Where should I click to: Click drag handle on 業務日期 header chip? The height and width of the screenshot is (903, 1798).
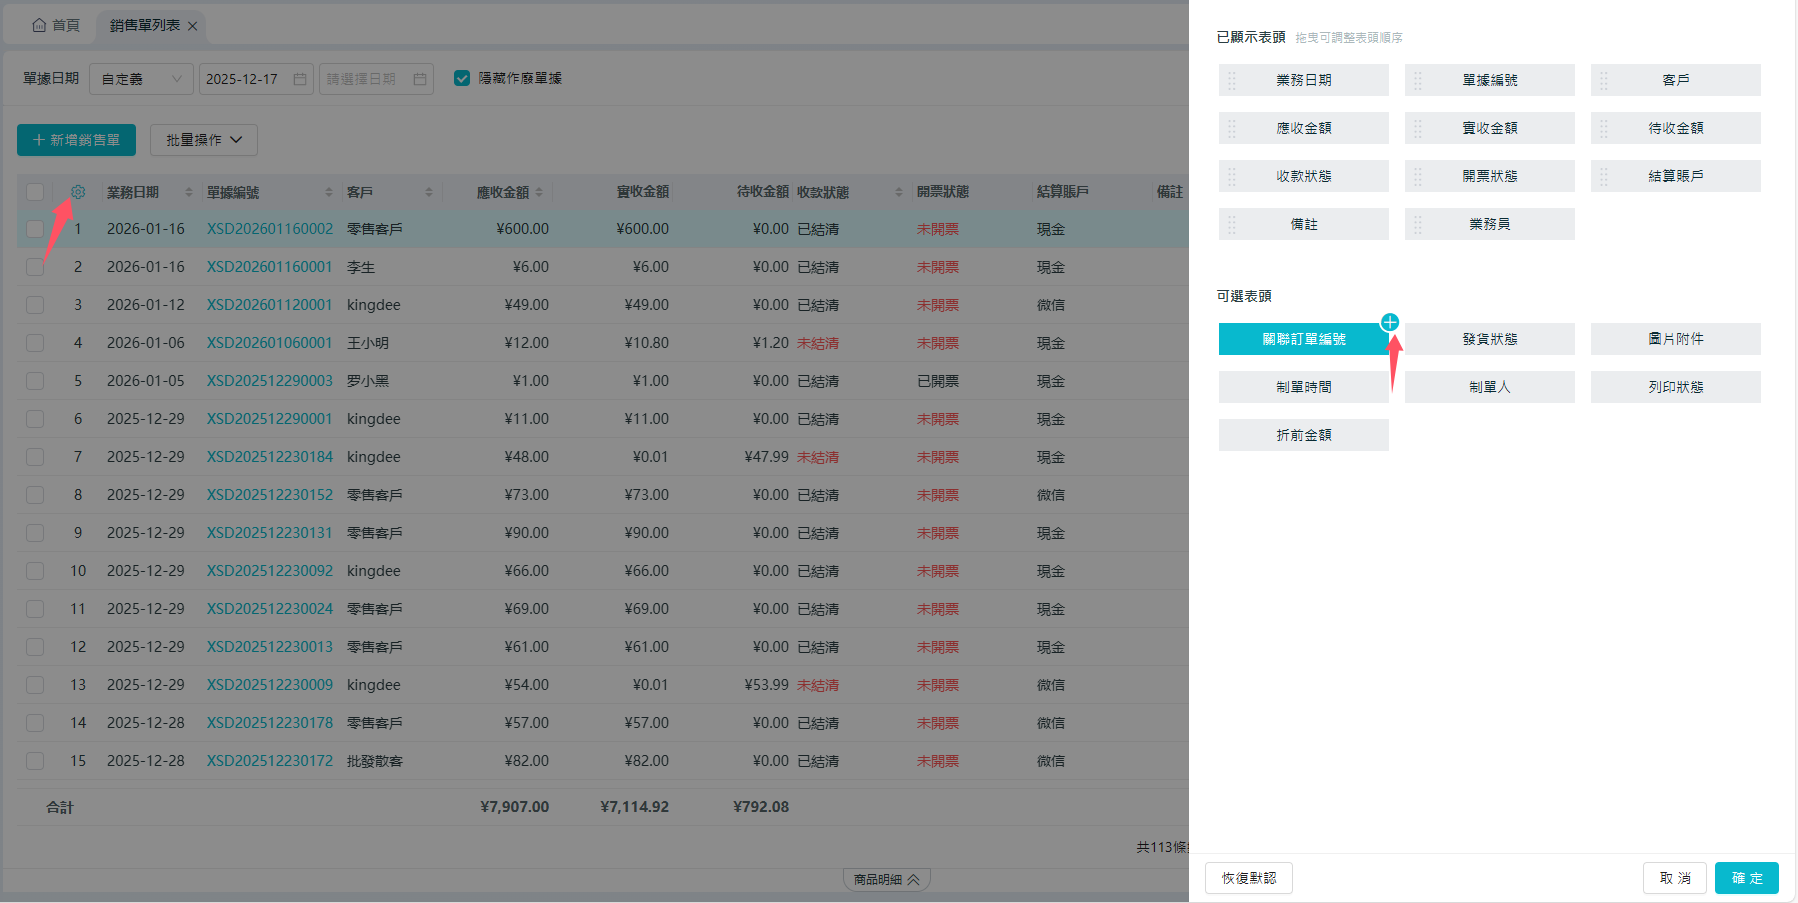click(x=1232, y=81)
